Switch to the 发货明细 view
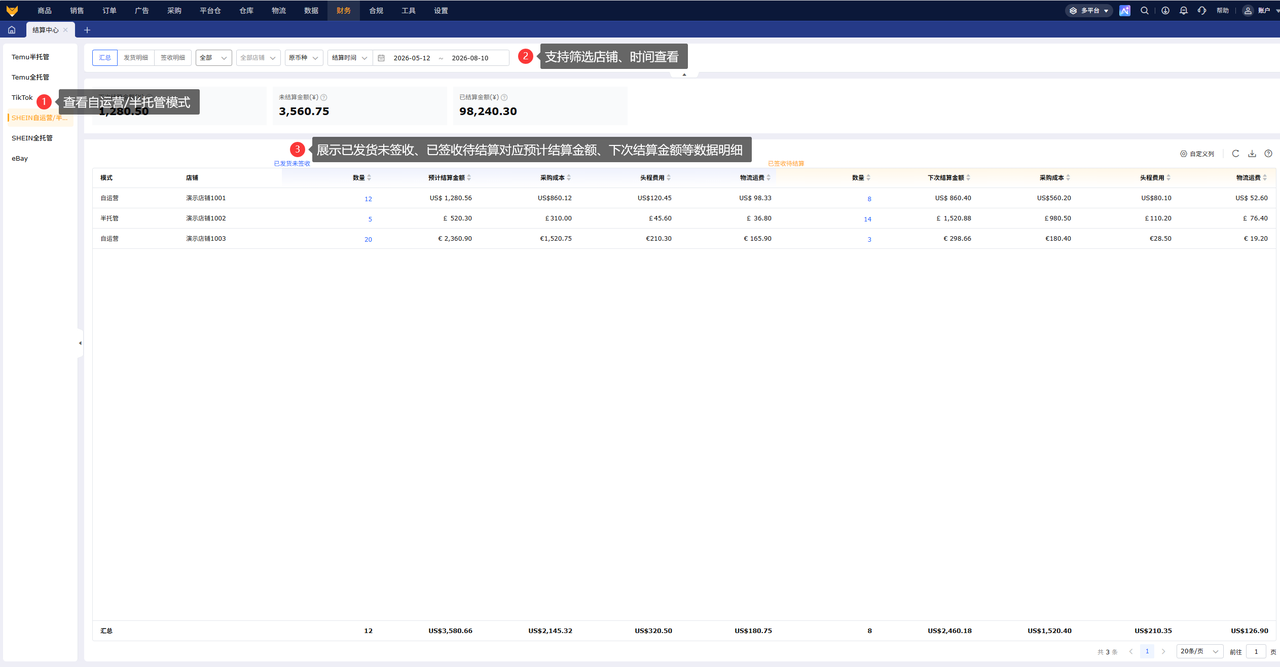 click(136, 58)
